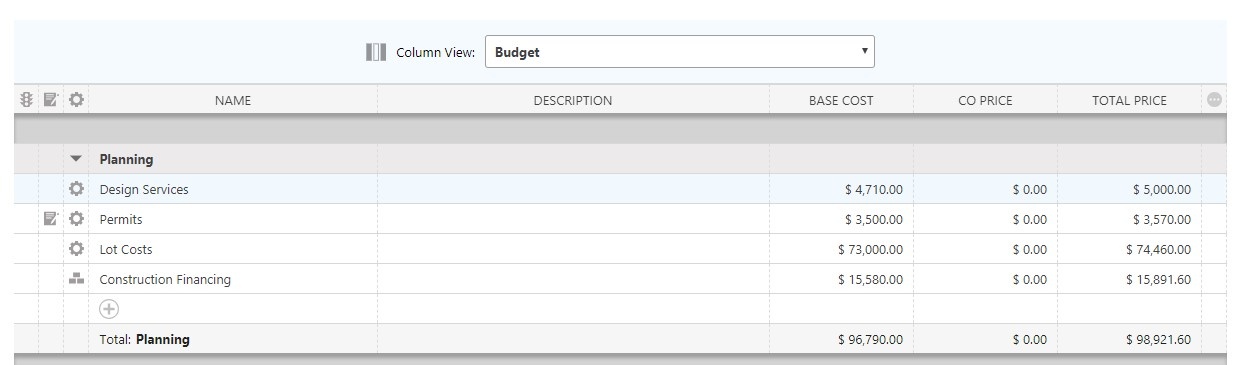Select the Design Services name cell
The height and width of the screenshot is (365, 1242).
pos(233,189)
